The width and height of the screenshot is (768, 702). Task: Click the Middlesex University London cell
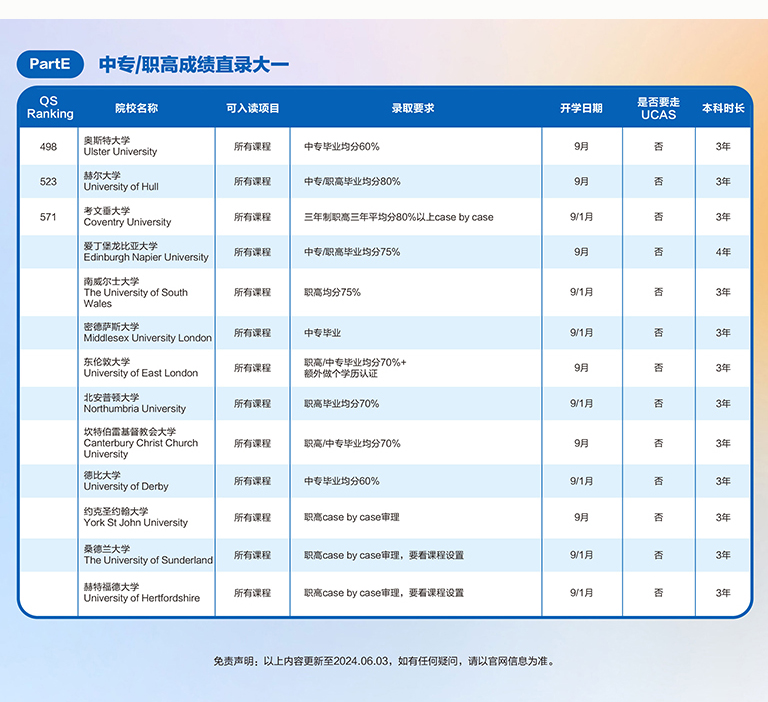[146, 333]
